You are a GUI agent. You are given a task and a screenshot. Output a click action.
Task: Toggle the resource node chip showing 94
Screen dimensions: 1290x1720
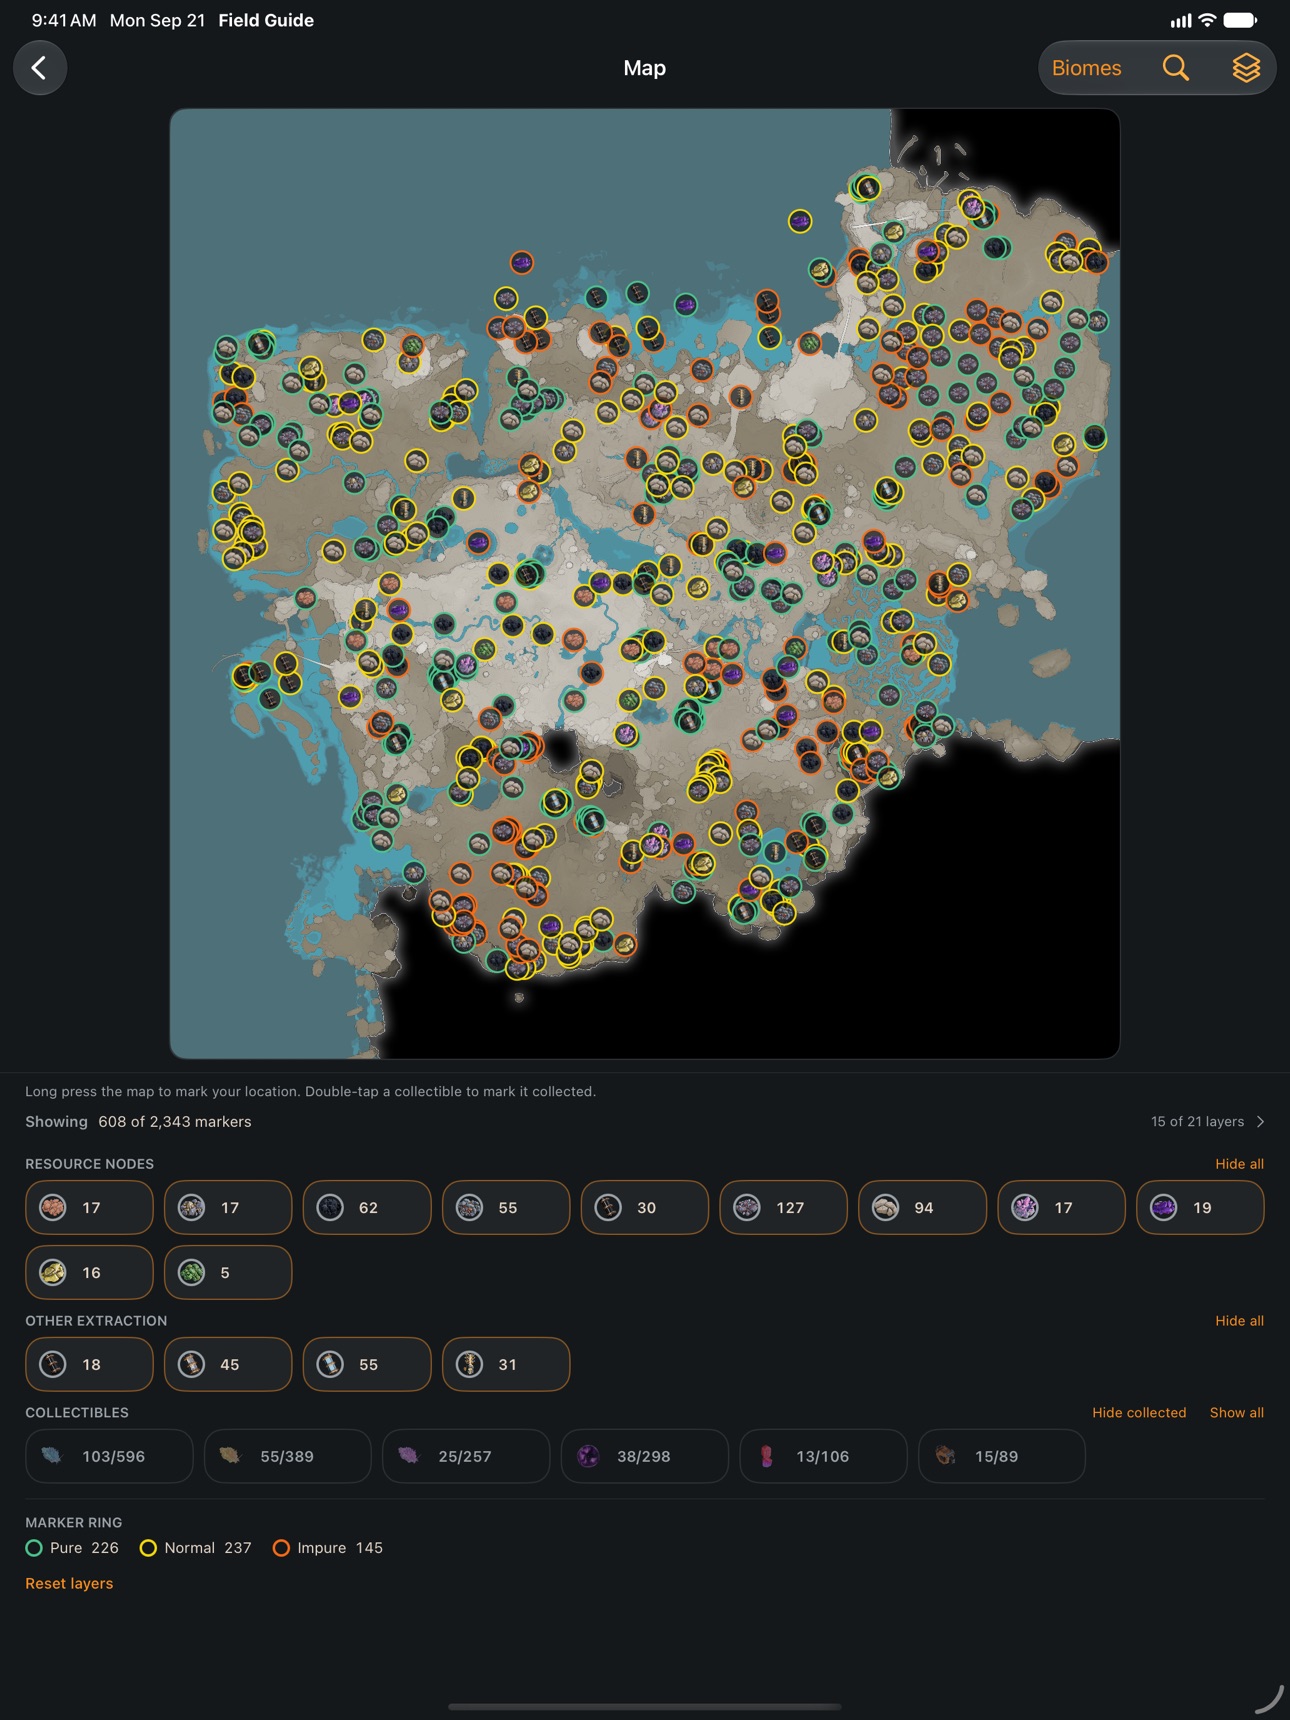click(x=922, y=1208)
